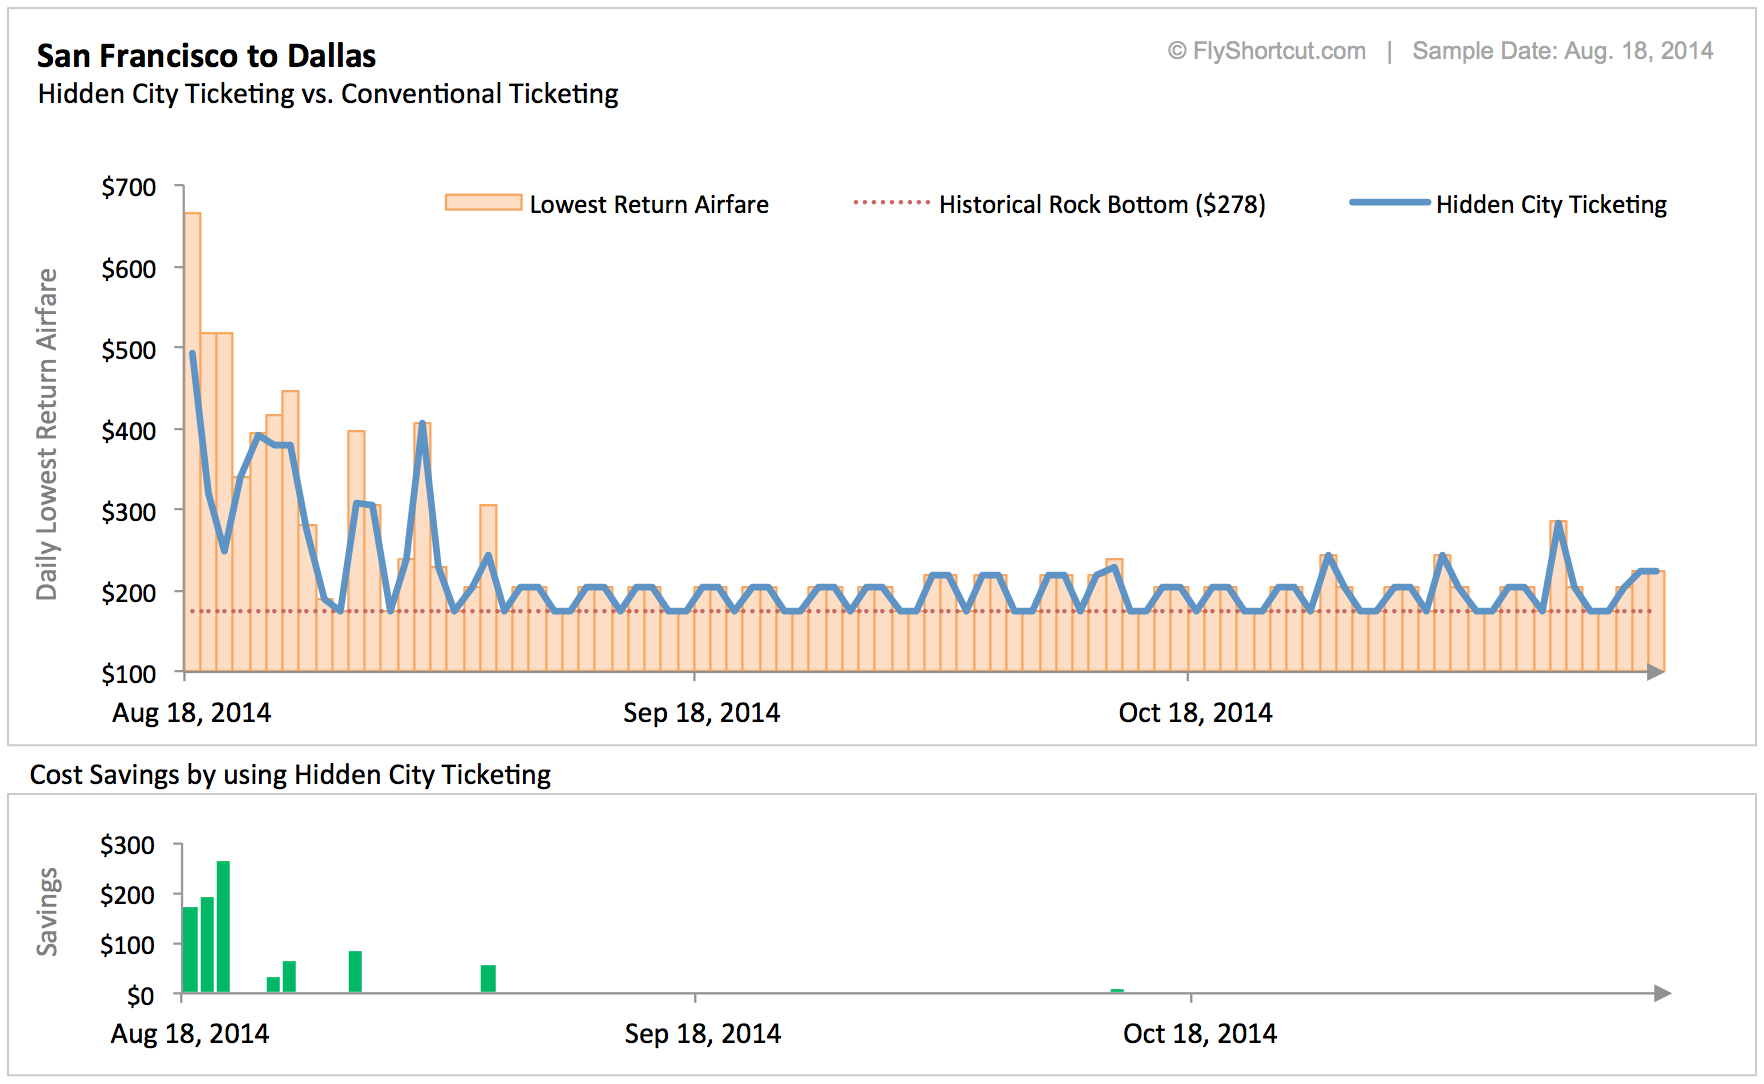Click the $200 label on the savings chart

[x=127, y=896]
